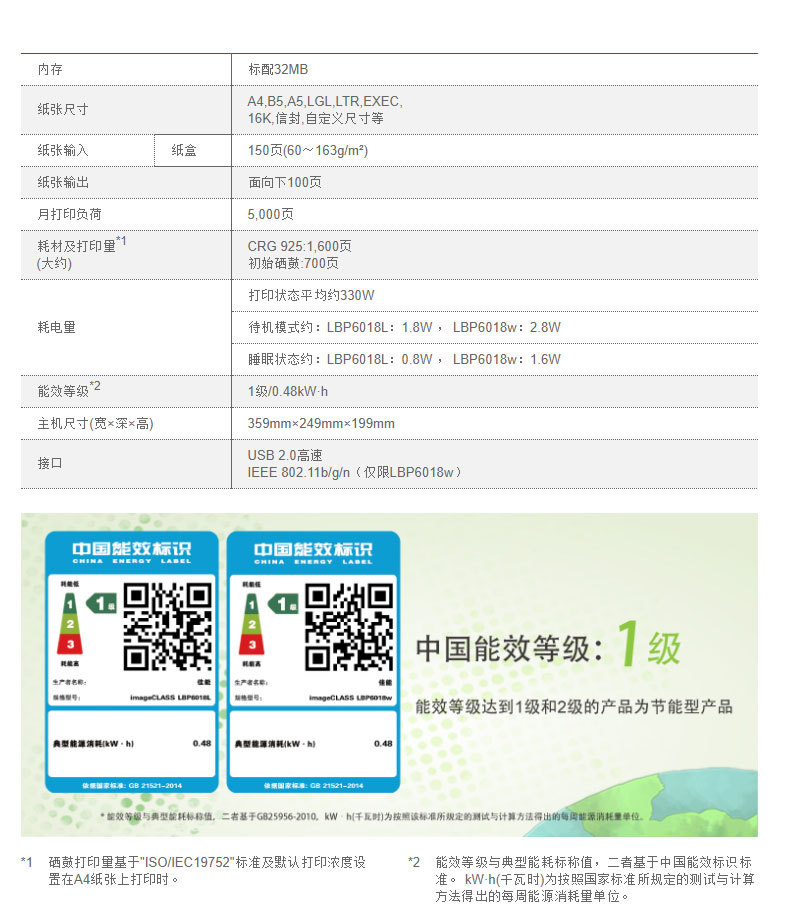The width and height of the screenshot is (790, 913).
Task: Click the 'imageCLASS LBP6018w' model text
Action: (x=350, y=698)
